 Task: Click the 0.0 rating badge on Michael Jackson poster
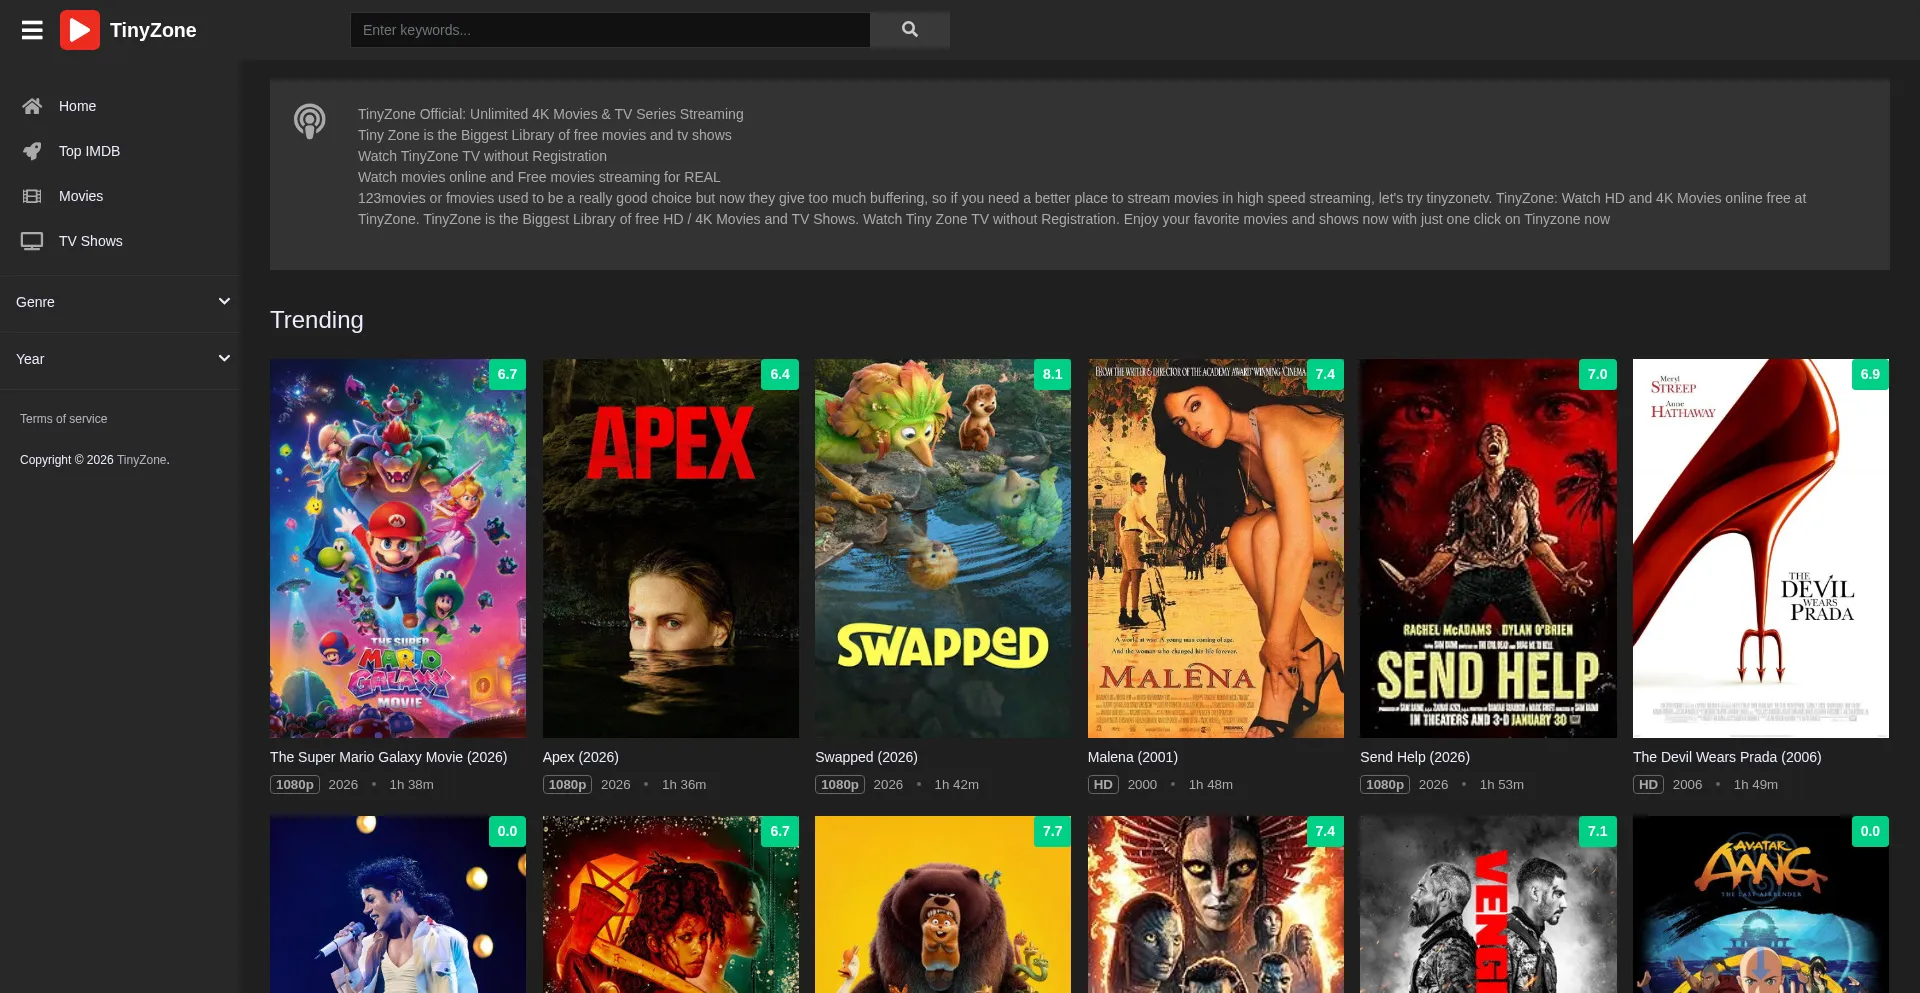click(x=507, y=831)
